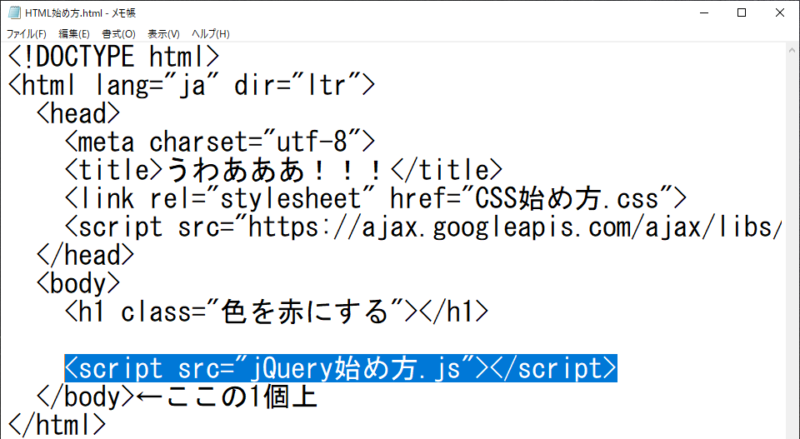The height and width of the screenshot is (439, 800).
Task: Close the メモ帳 window
Action: (780, 13)
